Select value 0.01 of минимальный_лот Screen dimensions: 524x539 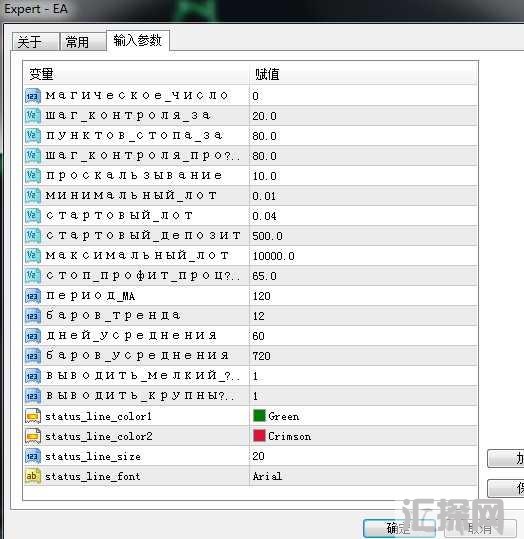pos(264,196)
